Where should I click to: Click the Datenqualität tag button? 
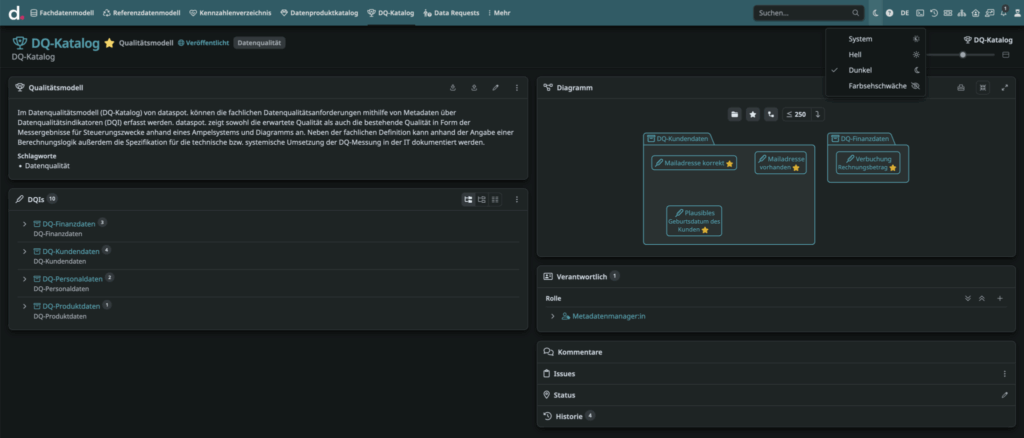(259, 42)
